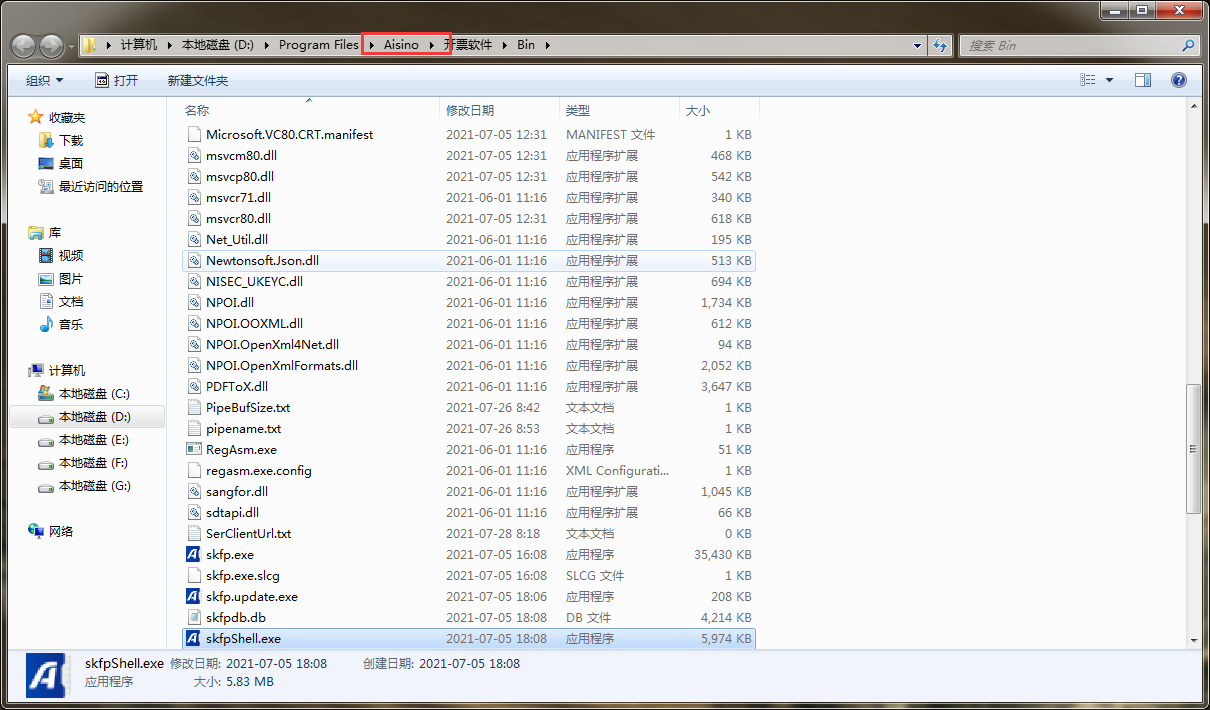1210x710 pixels.
Task: Click the msvcm80.dll file icon
Action: tap(194, 155)
